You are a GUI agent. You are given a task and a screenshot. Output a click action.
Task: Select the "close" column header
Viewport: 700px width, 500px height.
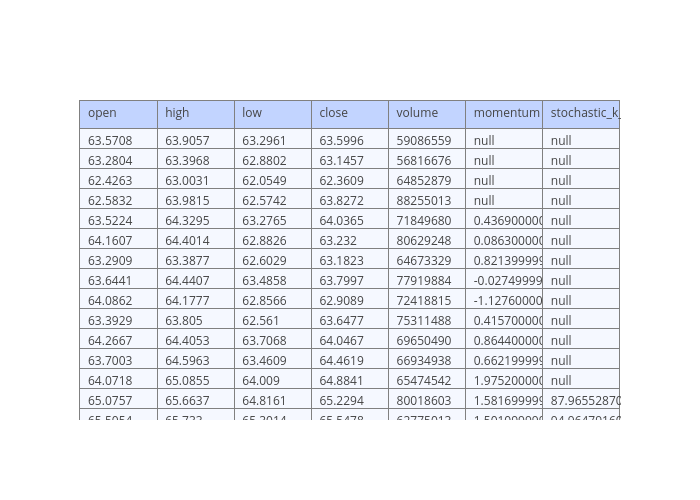pos(349,114)
